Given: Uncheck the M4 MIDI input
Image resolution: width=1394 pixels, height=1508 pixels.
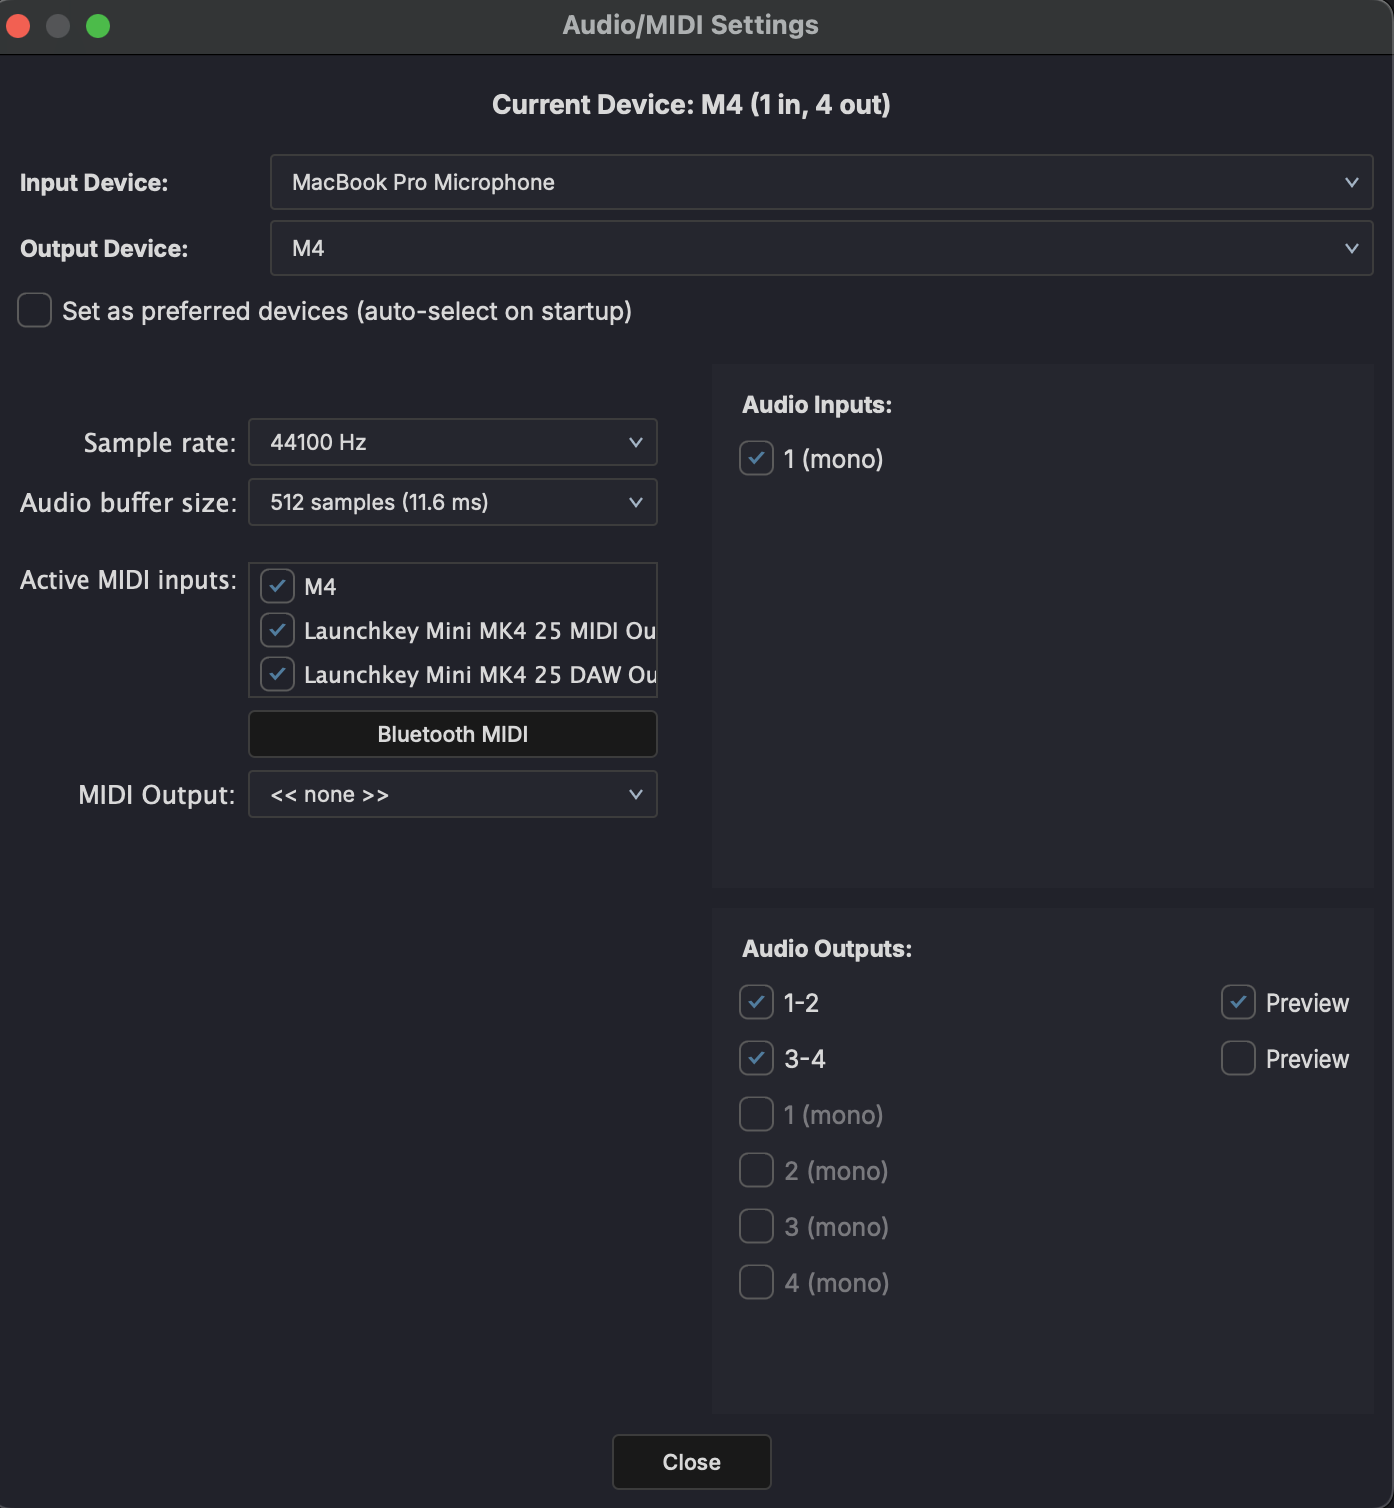Looking at the screenshot, I should (277, 586).
